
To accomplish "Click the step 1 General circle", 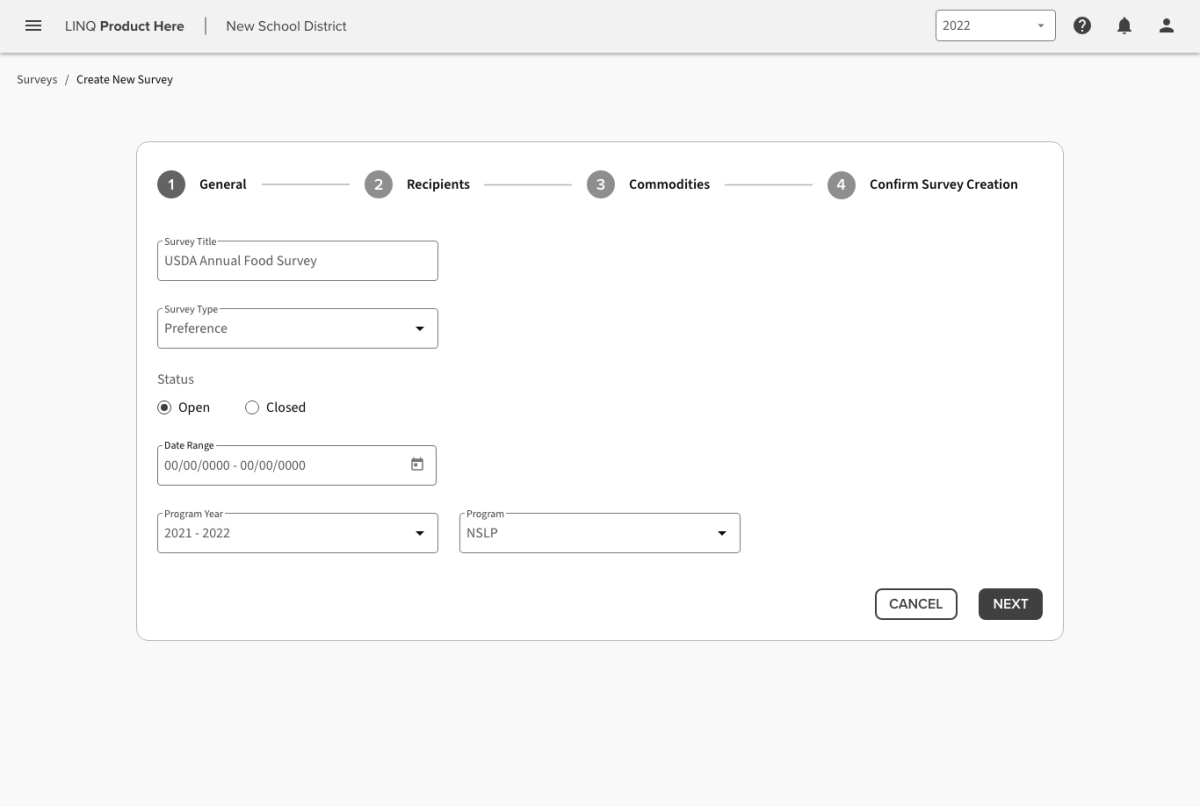I will tap(171, 185).
